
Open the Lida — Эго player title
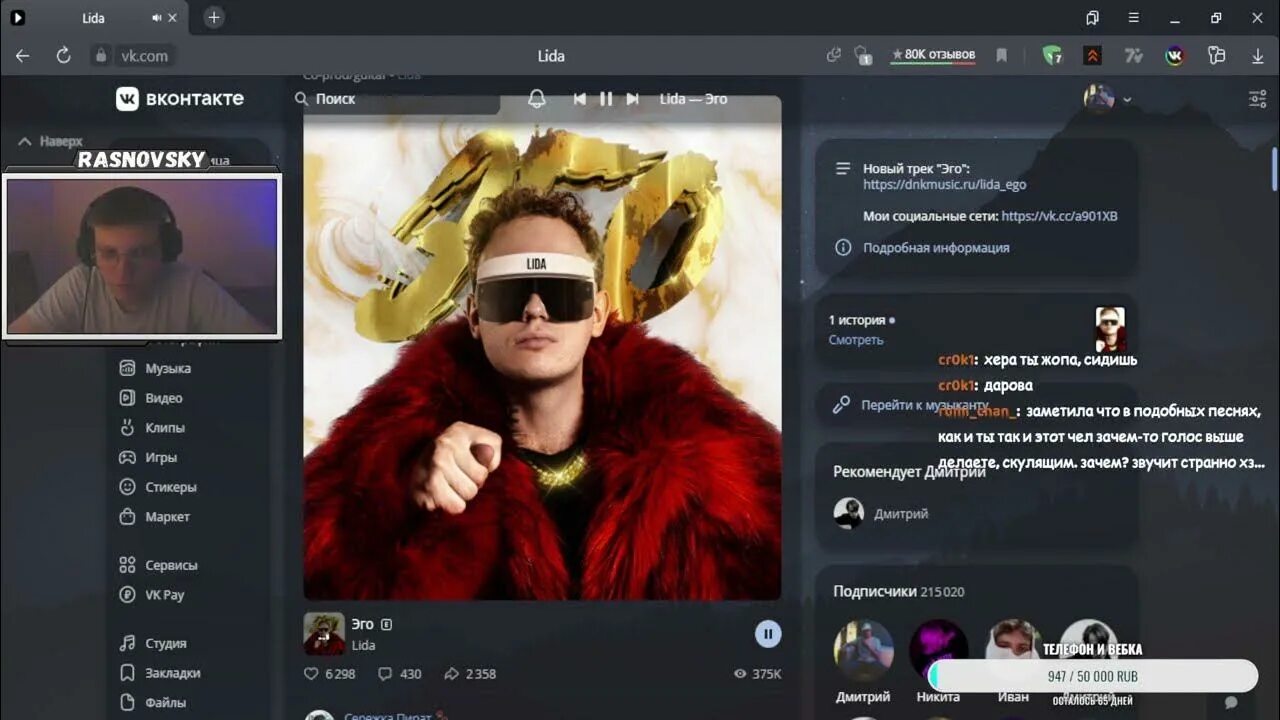coord(693,99)
